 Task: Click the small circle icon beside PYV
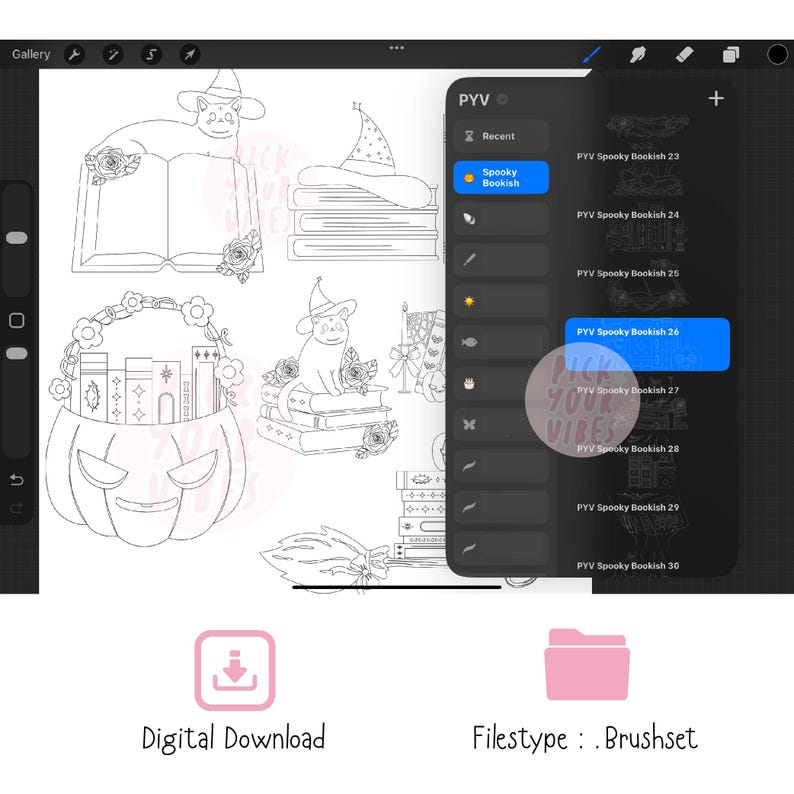(x=502, y=99)
